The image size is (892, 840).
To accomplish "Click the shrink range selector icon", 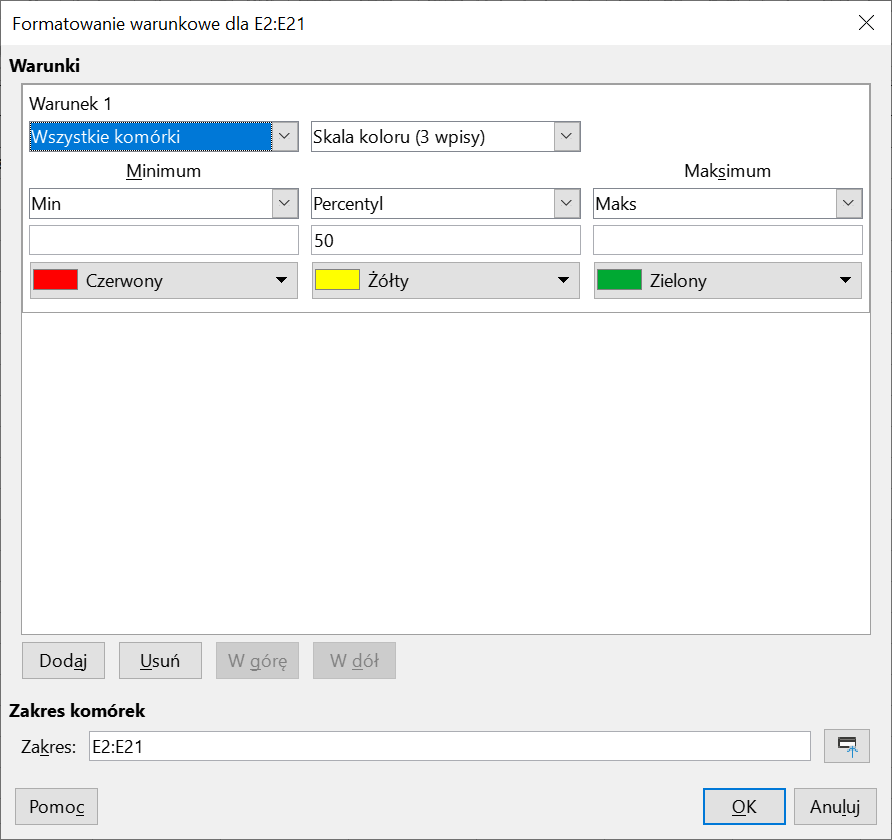I will (846, 746).
